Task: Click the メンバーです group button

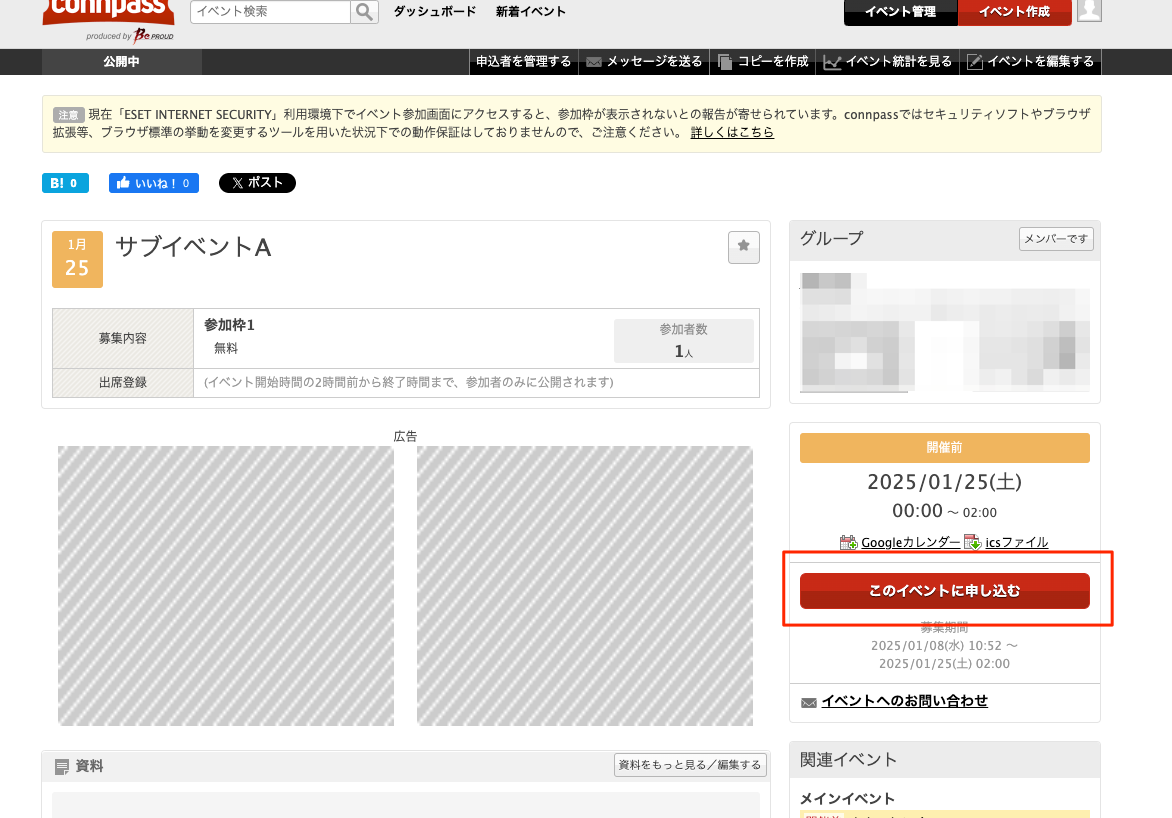Action: [x=1056, y=239]
